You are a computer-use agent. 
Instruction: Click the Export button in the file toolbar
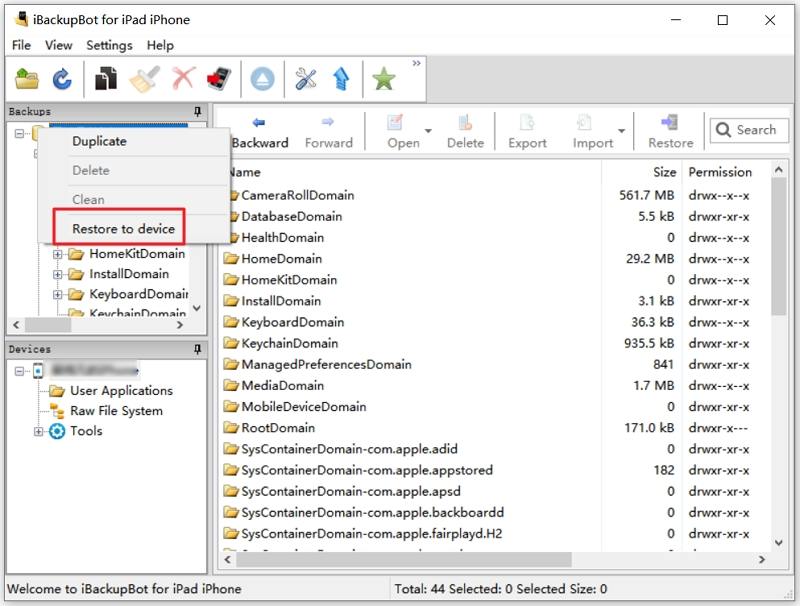tap(525, 130)
